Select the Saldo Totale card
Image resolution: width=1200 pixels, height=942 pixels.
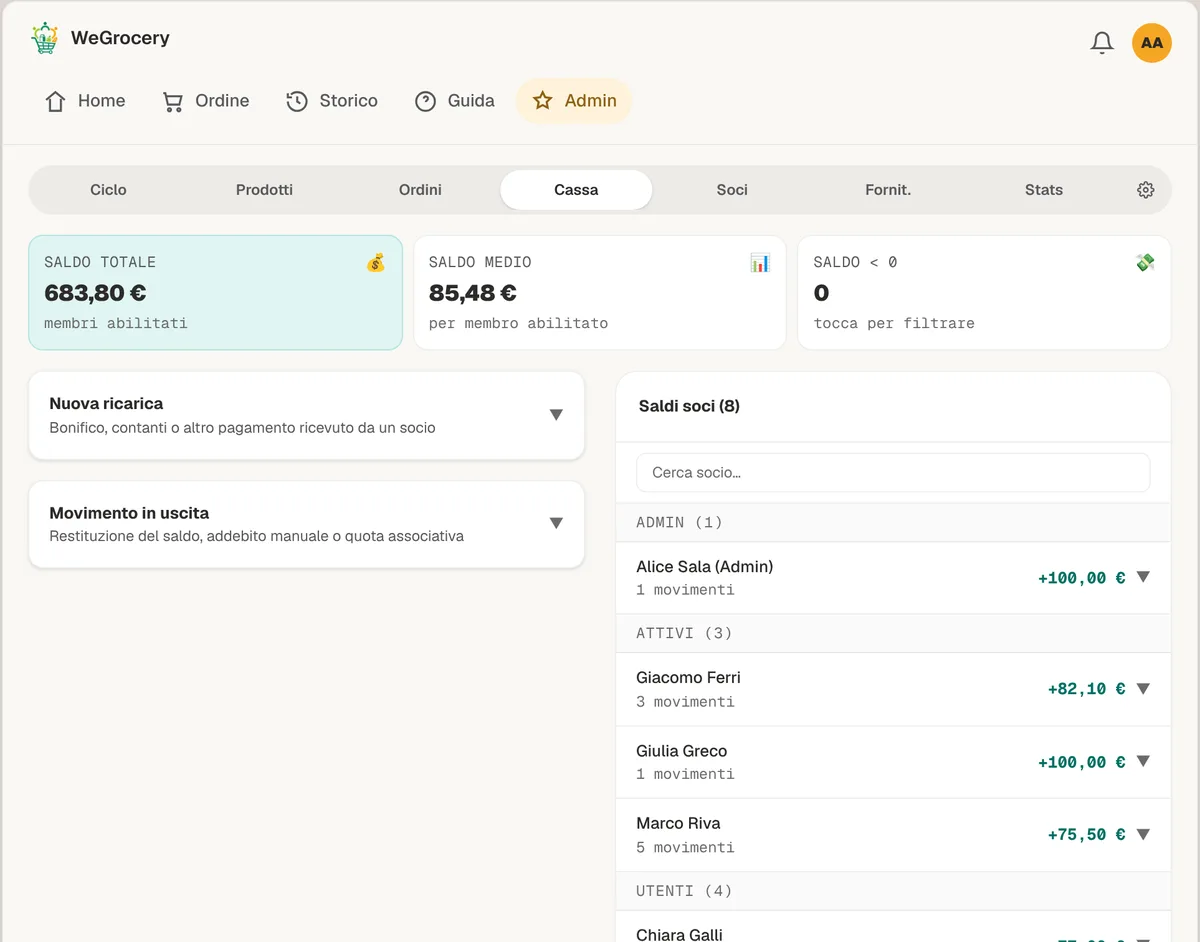pos(215,293)
